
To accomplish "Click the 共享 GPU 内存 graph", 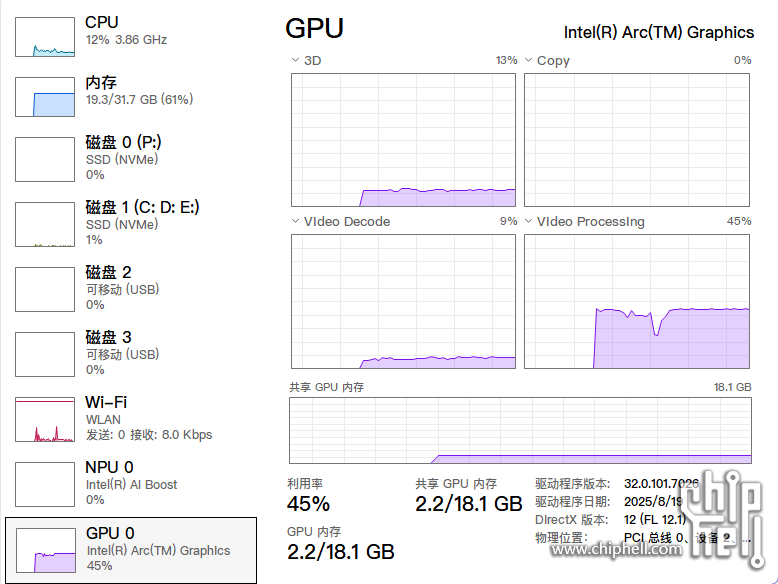I will 520,431.
